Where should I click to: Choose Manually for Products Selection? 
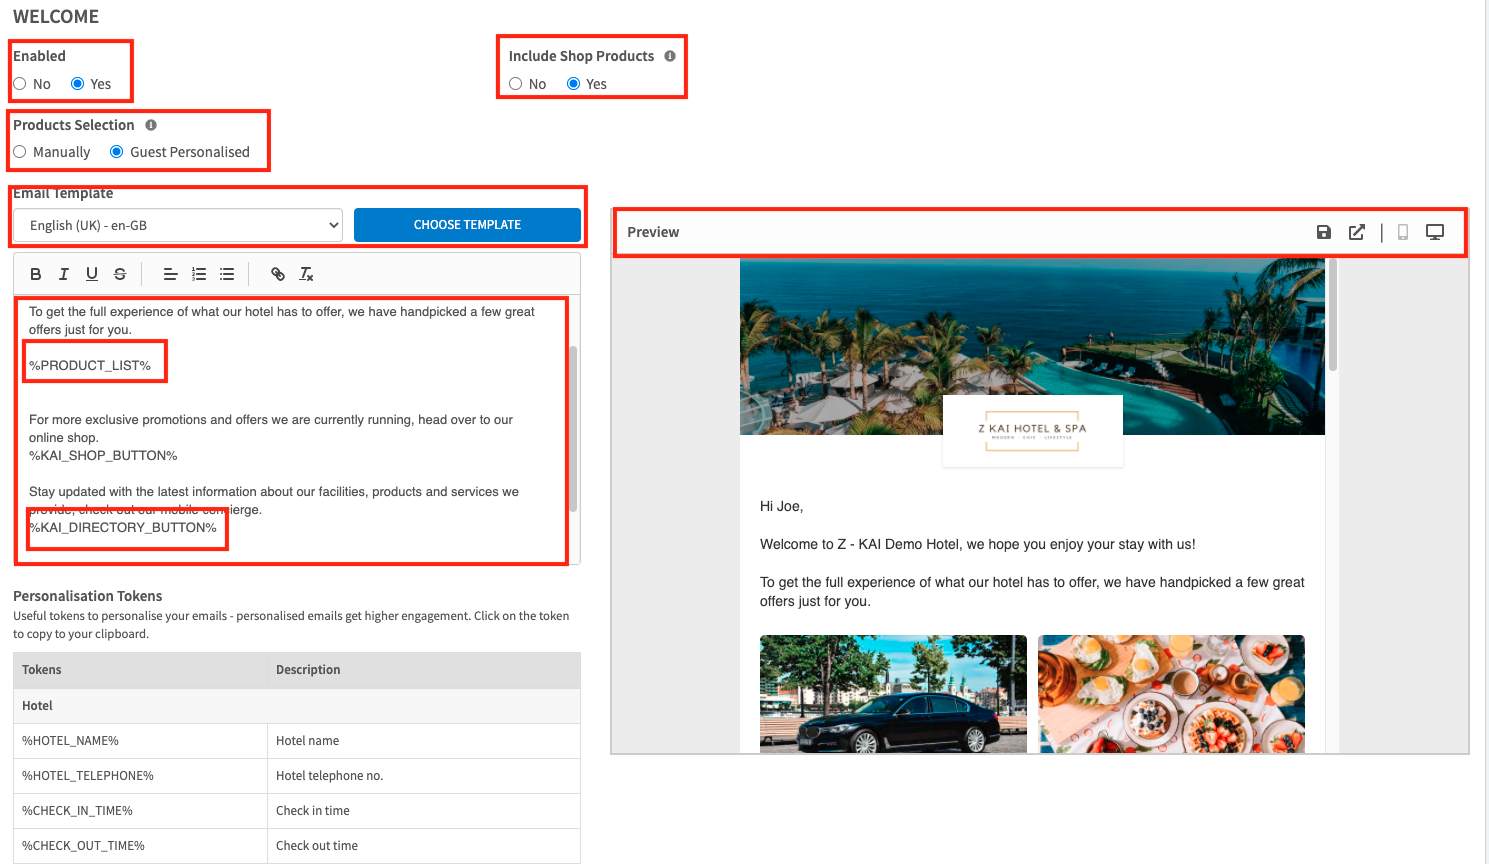click(20, 152)
